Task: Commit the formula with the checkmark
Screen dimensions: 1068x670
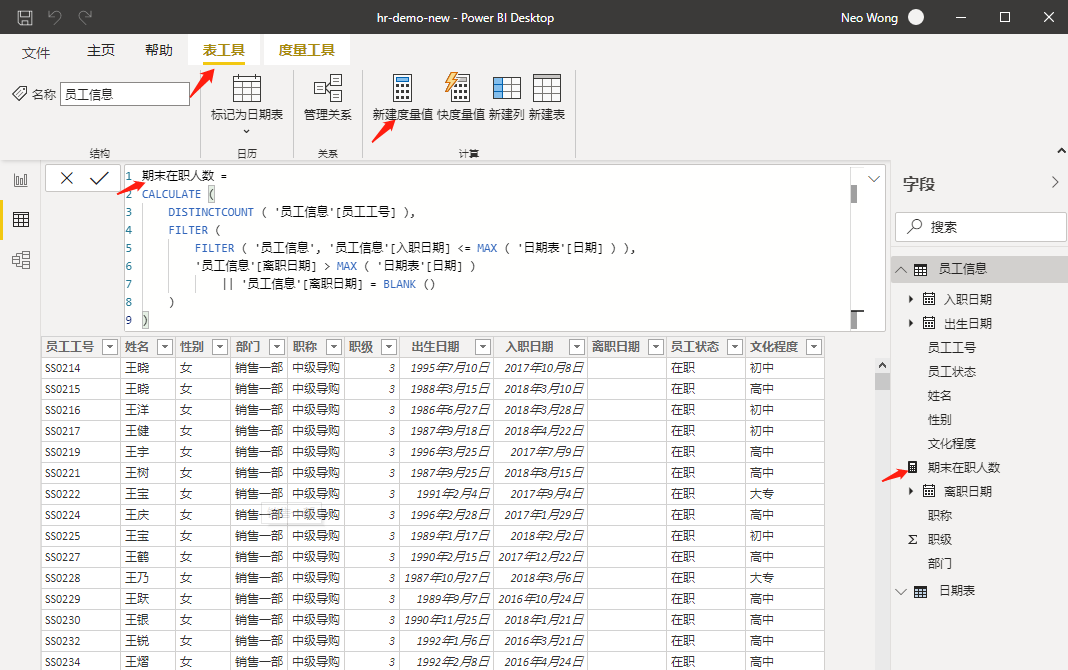Action: pos(99,178)
